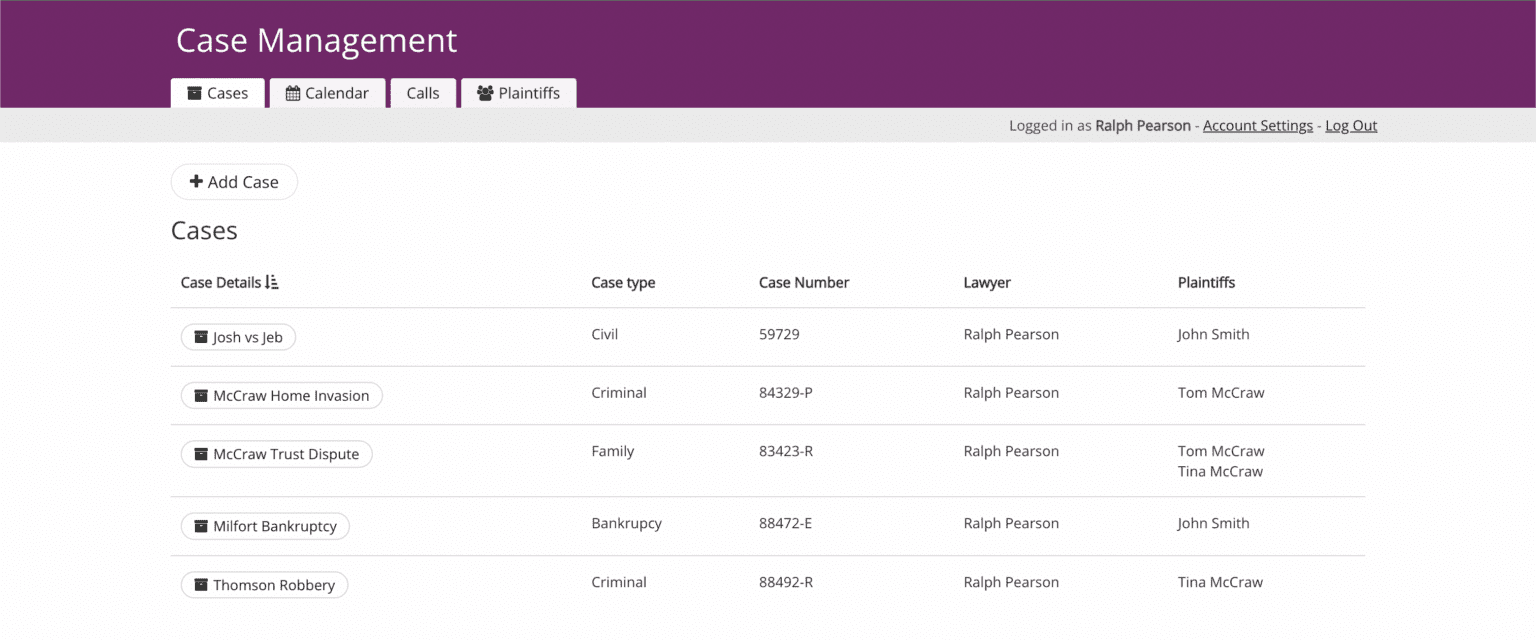Click the briefcase icon on Thomson Robbery
Screen dimensions: 1536x640
pyautogui.click(x=199, y=585)
